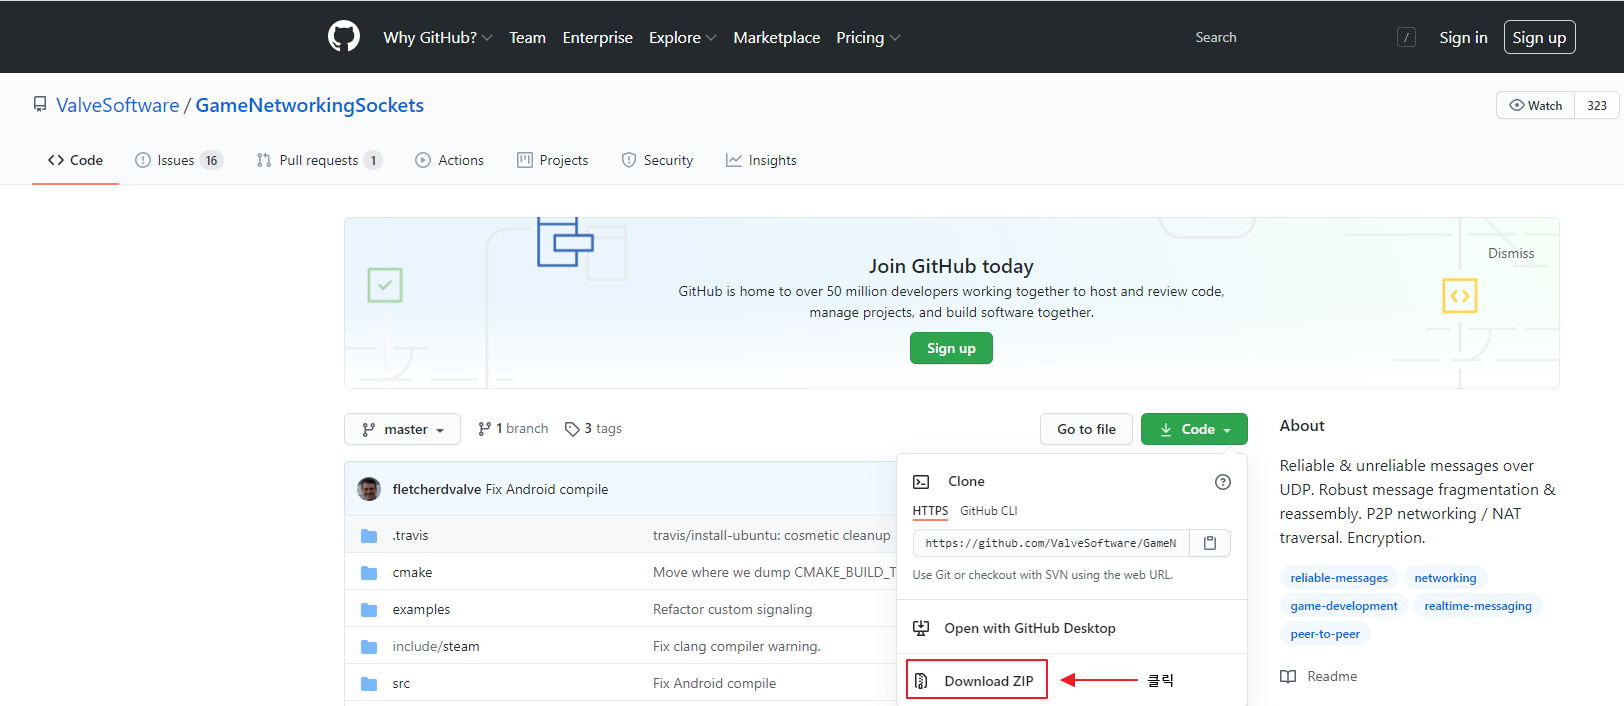Click the clone URL text field

click(1051, 543)
